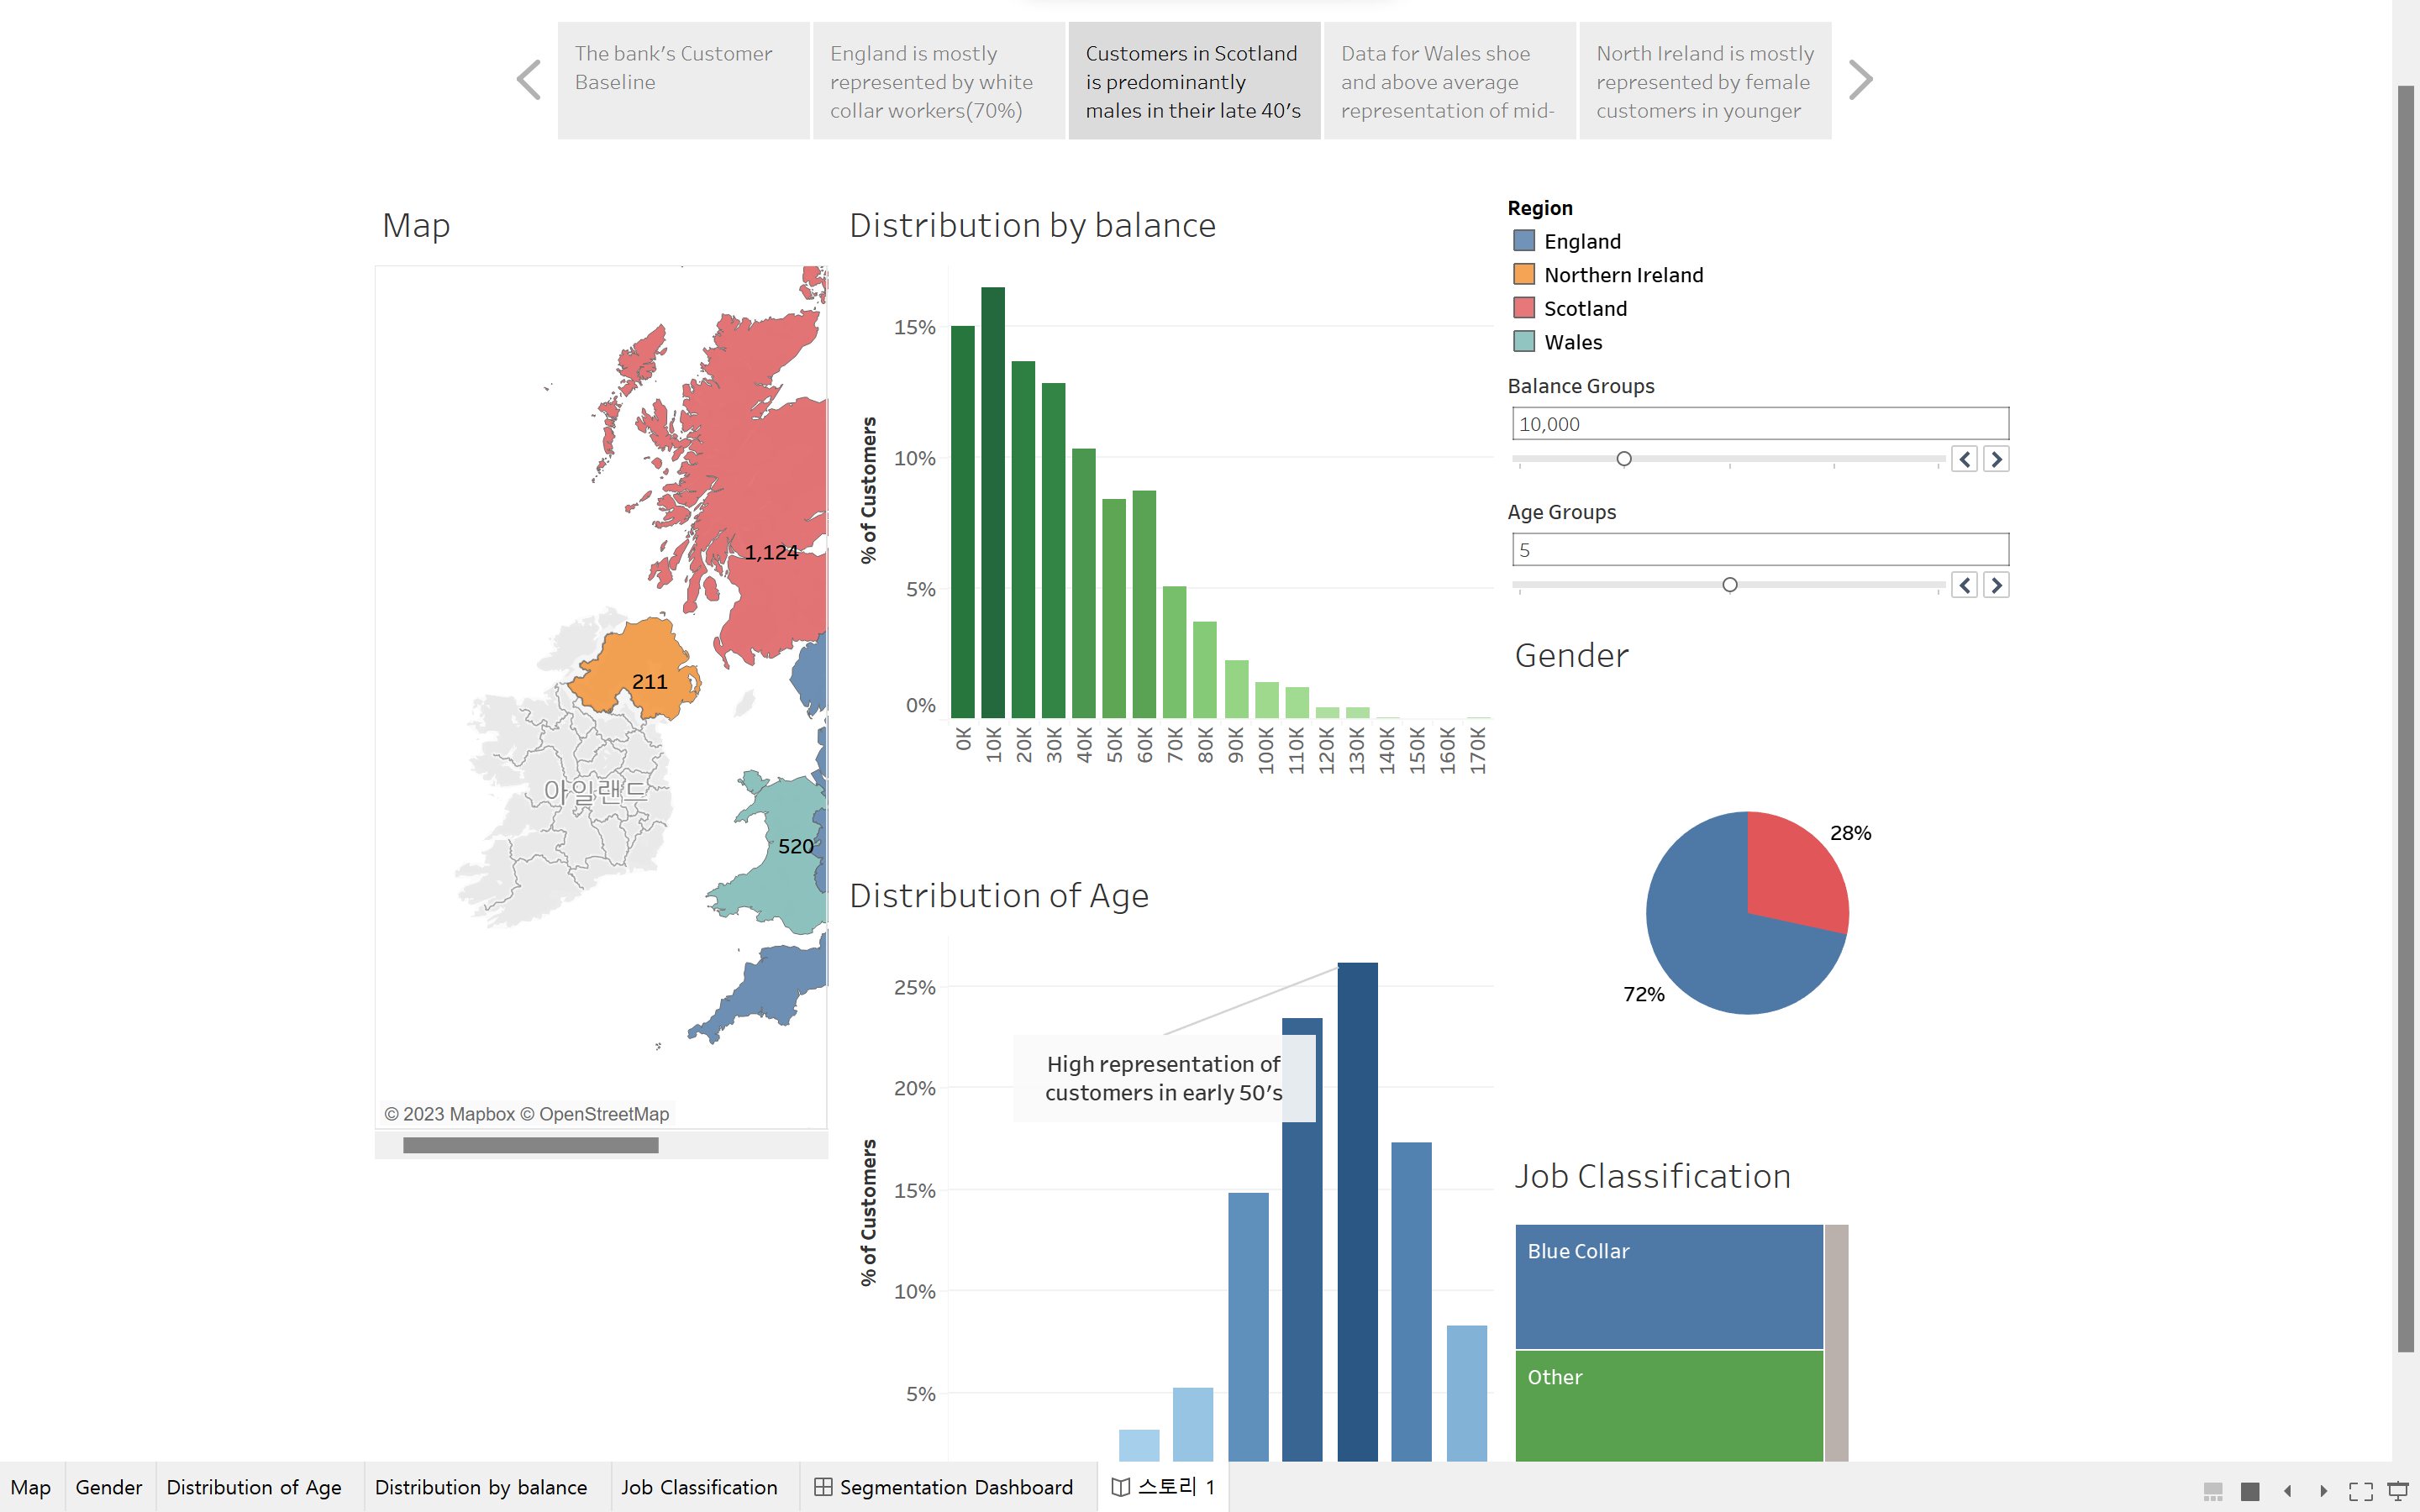Image resolution: width=2420 pixels, height=1512 pixels.
Task: Decrease Age Groups with left stepper
Action: (1964, 585)
